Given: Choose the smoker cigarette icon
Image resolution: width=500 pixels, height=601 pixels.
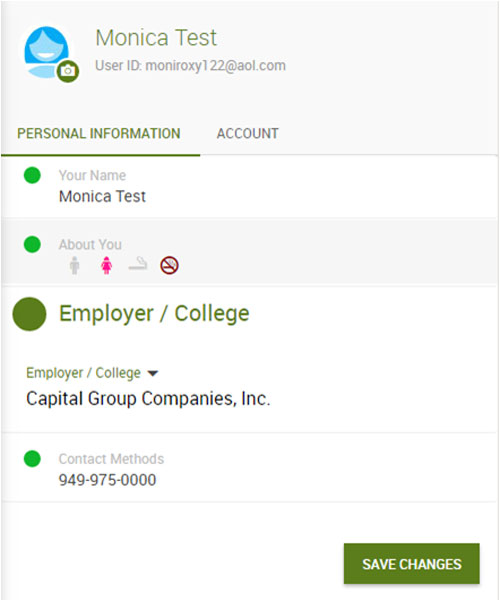Looking at the screenshot, I should pyautogui.click(x=138, y=264).
